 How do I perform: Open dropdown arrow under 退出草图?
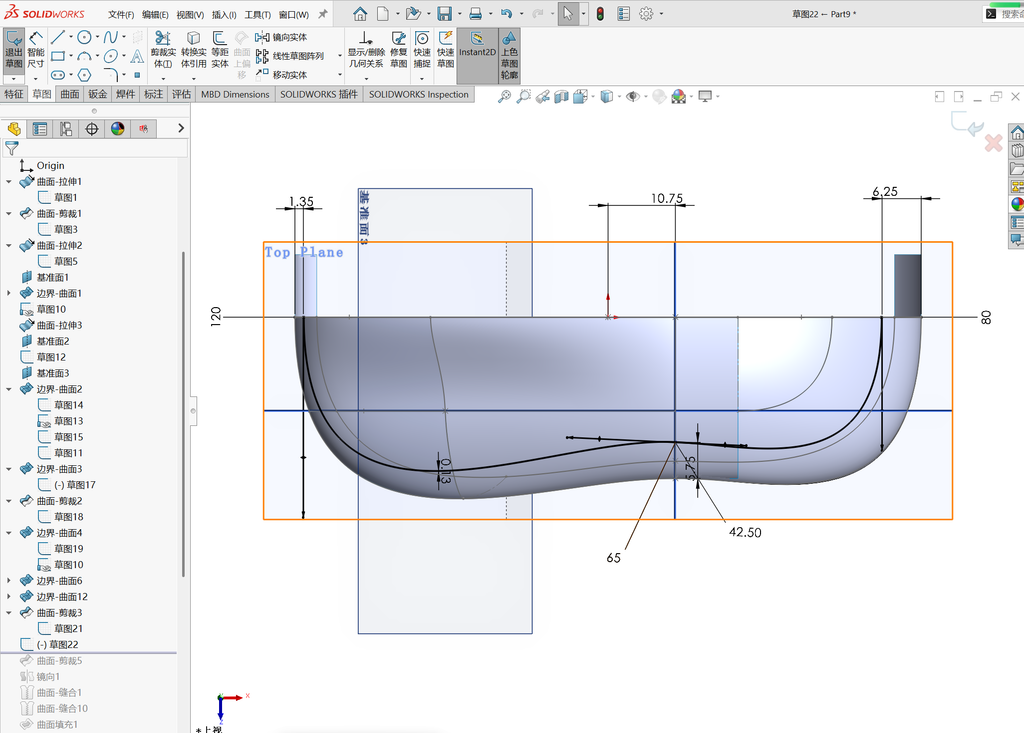tap(14, 78)
